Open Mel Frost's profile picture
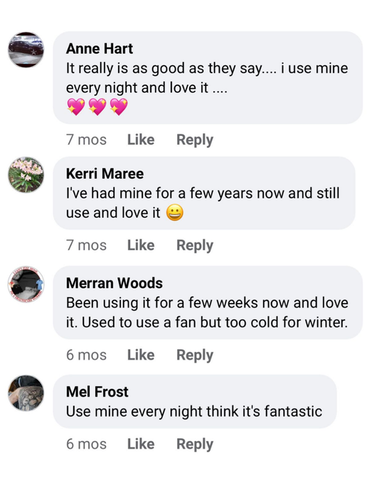 coord(26,393)
